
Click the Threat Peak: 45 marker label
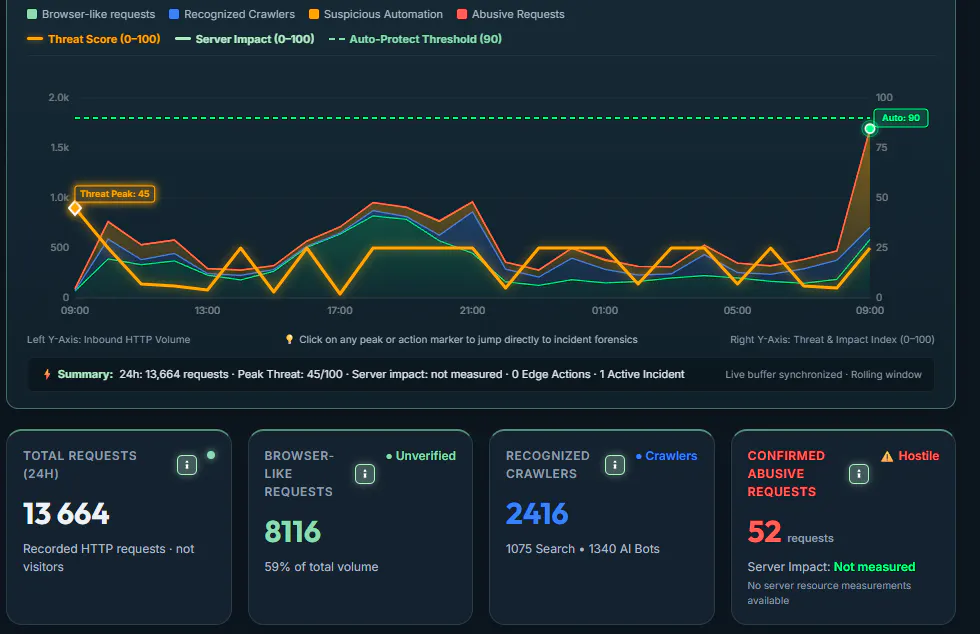pos(114,194)
